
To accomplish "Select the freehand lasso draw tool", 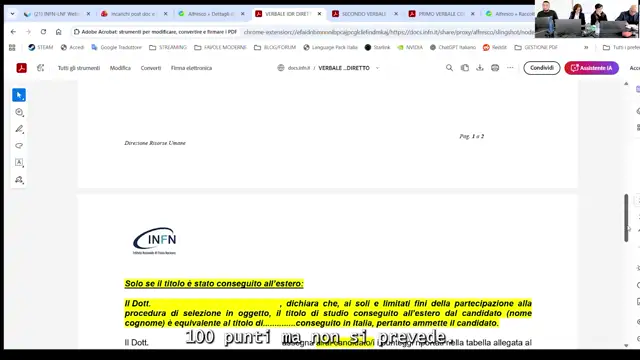I will click(x=19, y=146).
